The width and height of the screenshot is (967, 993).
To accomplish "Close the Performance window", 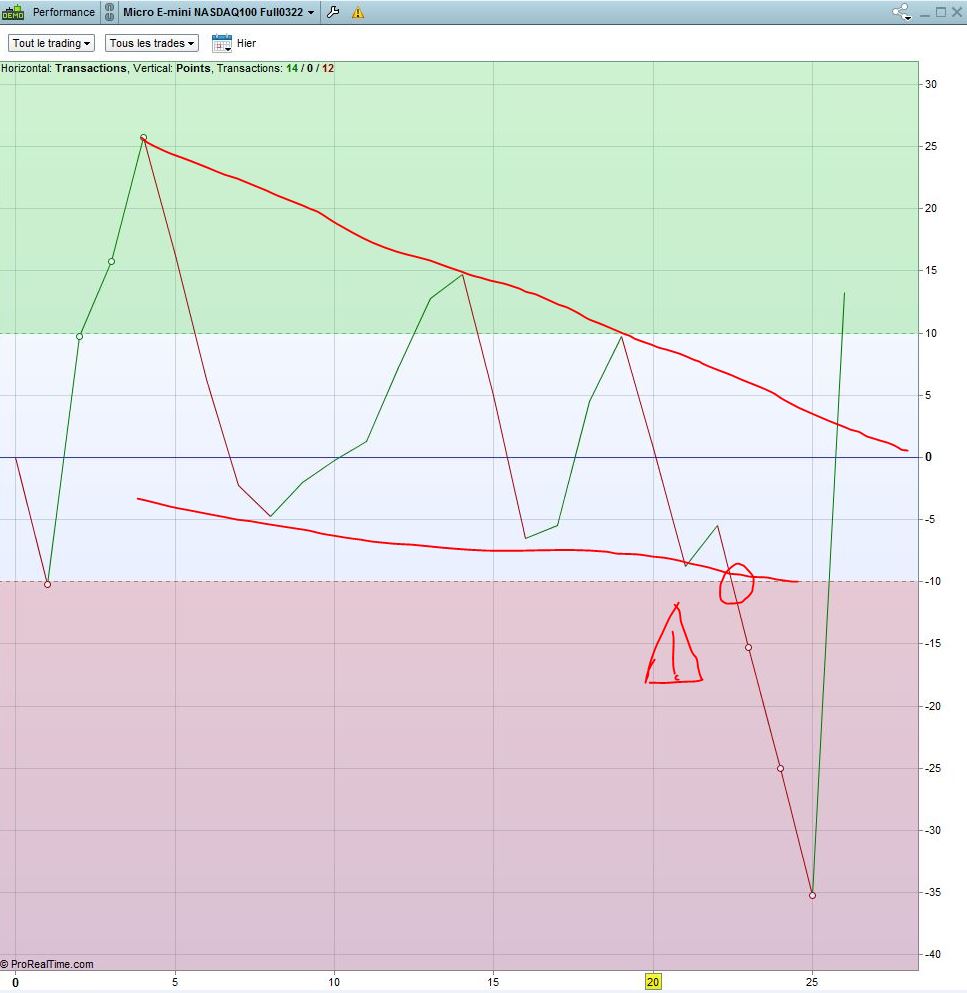I will 957,12.
